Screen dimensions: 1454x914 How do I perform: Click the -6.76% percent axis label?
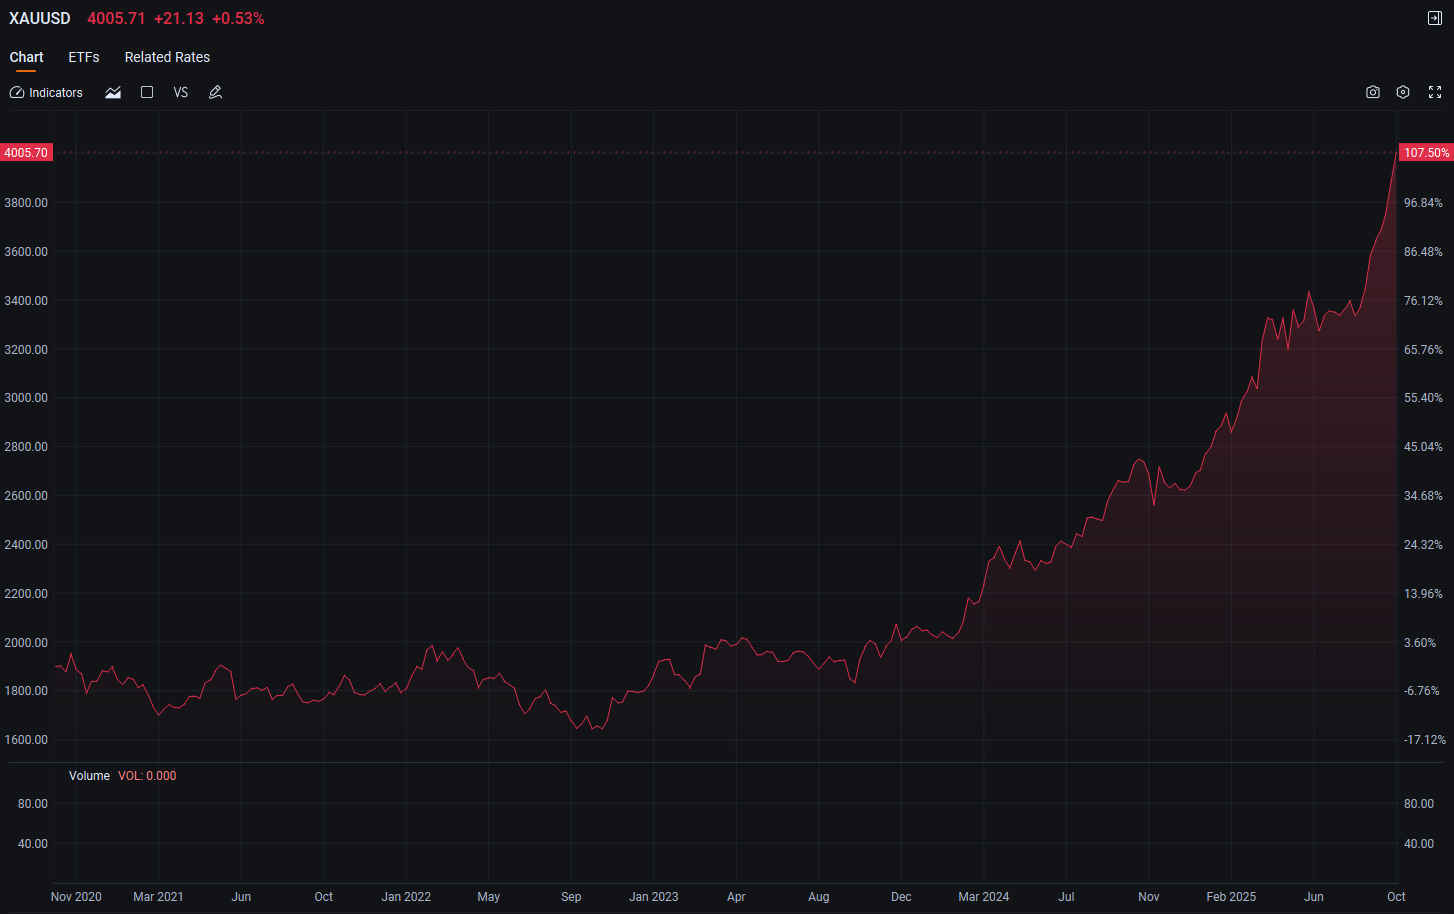(1422, 691)
